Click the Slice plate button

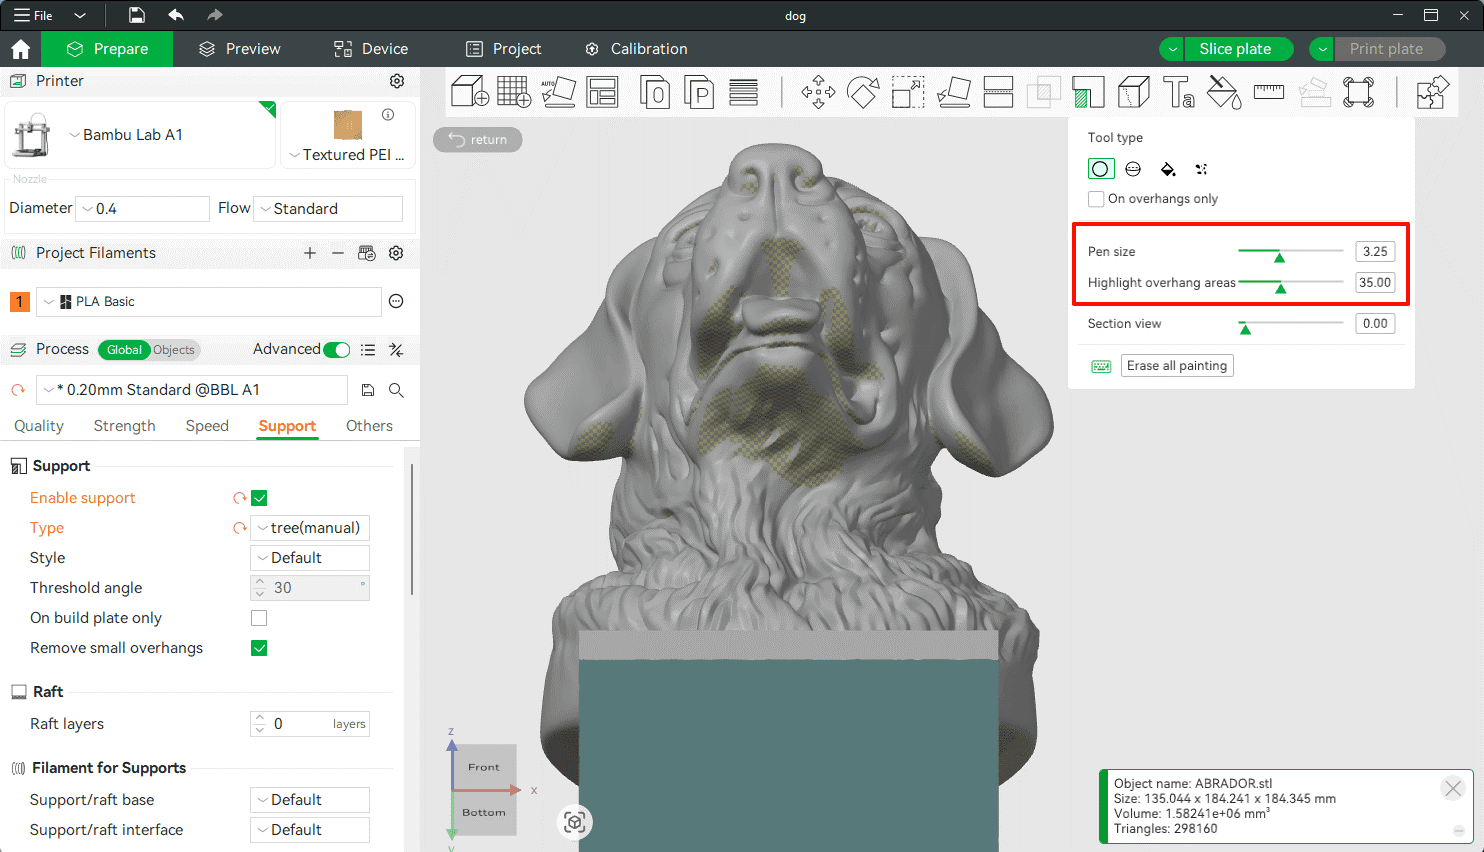(1235, 49)
